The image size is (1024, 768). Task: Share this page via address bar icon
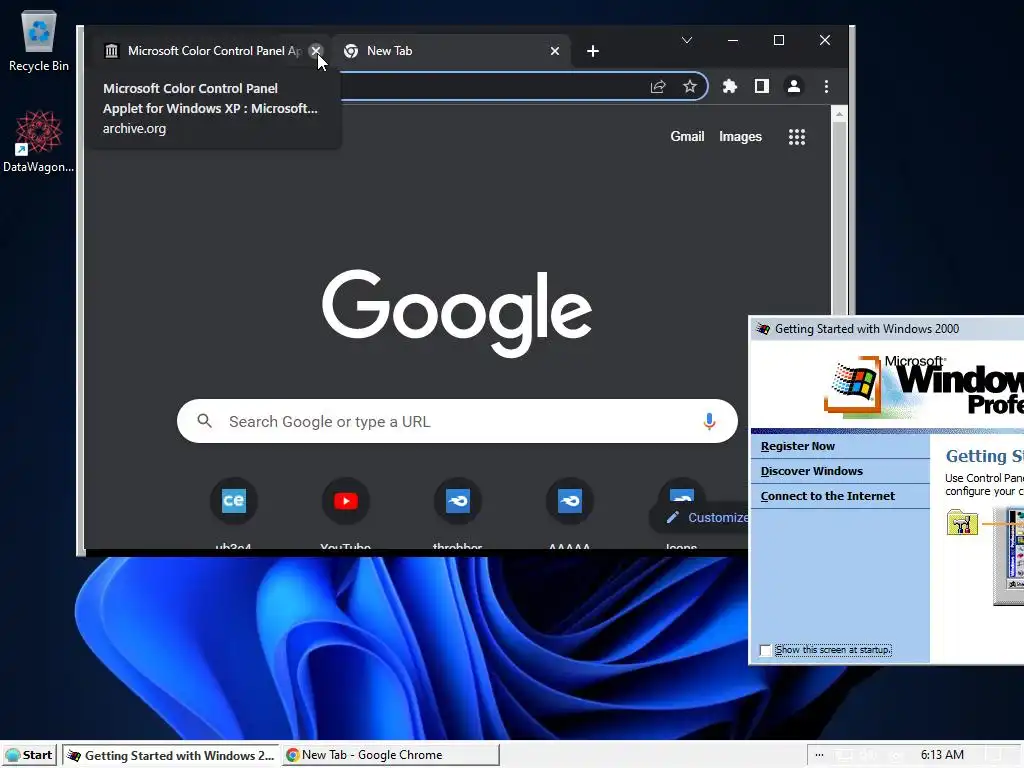(658, 86)
